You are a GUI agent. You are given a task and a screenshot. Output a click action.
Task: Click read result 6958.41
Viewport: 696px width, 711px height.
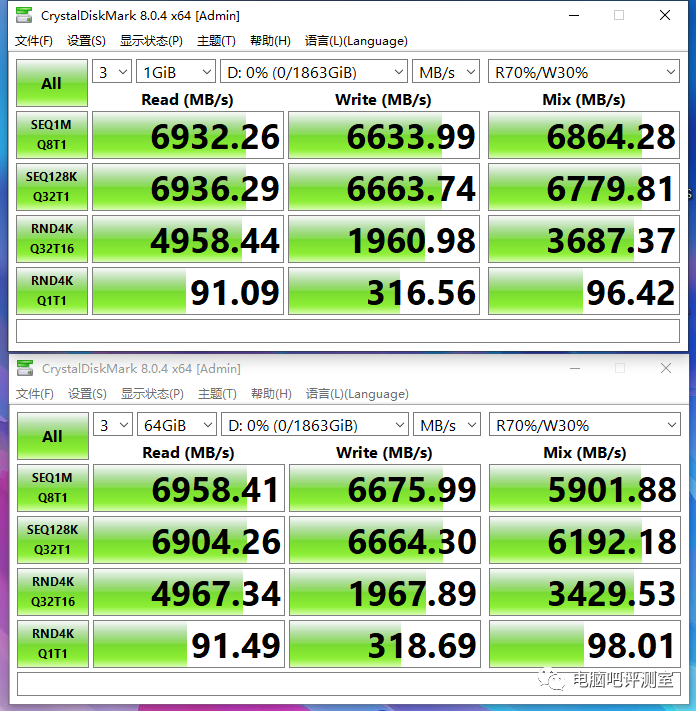[189, 488]
